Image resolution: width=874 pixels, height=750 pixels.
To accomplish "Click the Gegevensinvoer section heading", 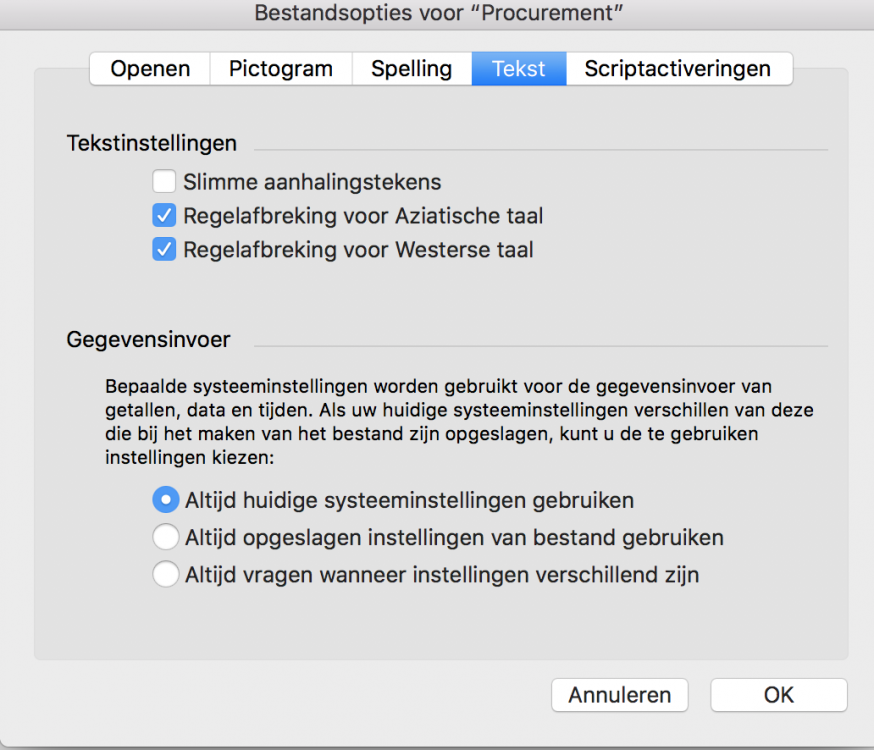I will (148, 340).
